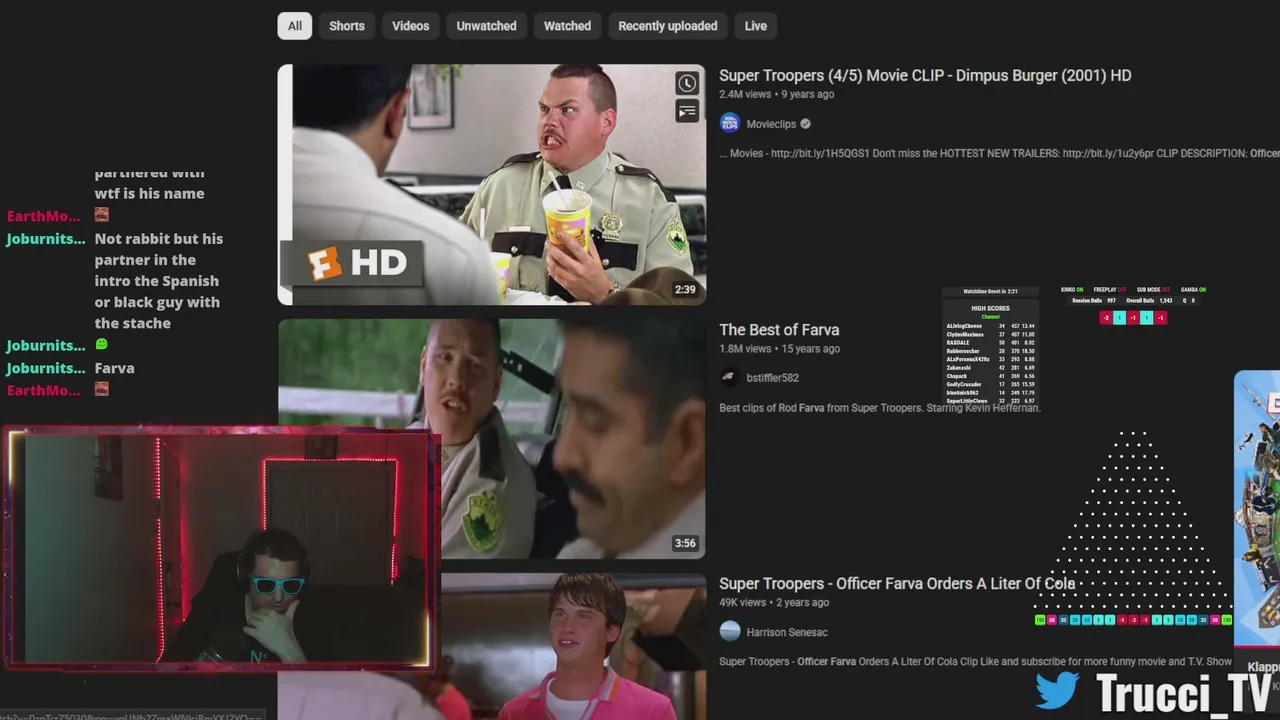This screenshot has height=720, width=1280.
Task: Filter results by Videos chip
Action: coord(410,26)
